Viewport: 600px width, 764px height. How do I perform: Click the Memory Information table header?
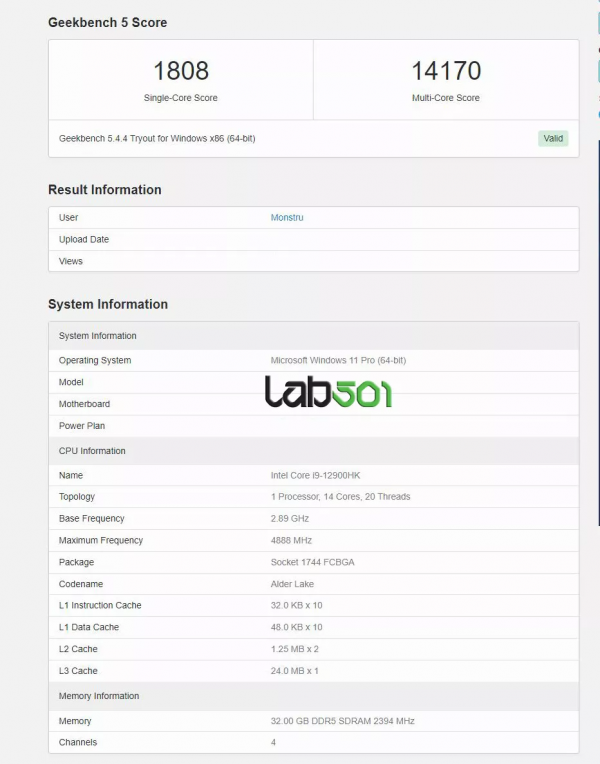[99, 696]
